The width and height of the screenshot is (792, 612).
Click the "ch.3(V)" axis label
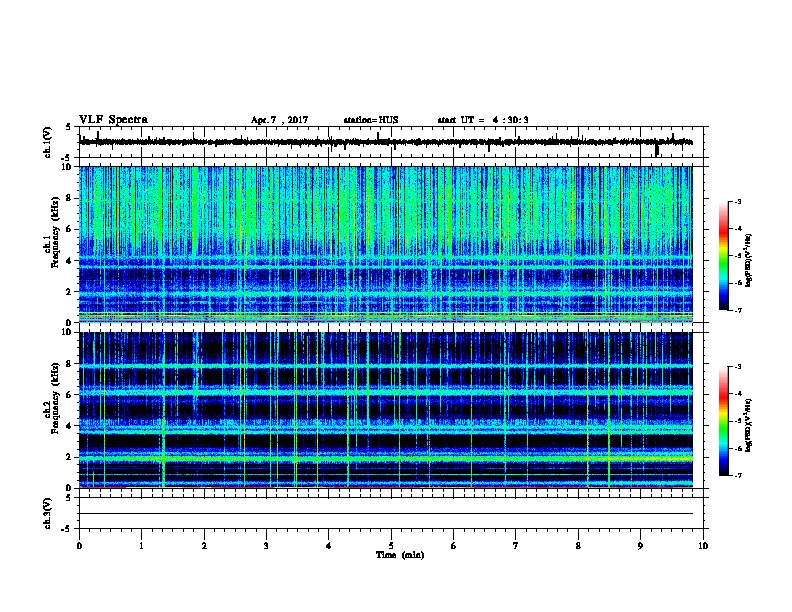[47, 513]
